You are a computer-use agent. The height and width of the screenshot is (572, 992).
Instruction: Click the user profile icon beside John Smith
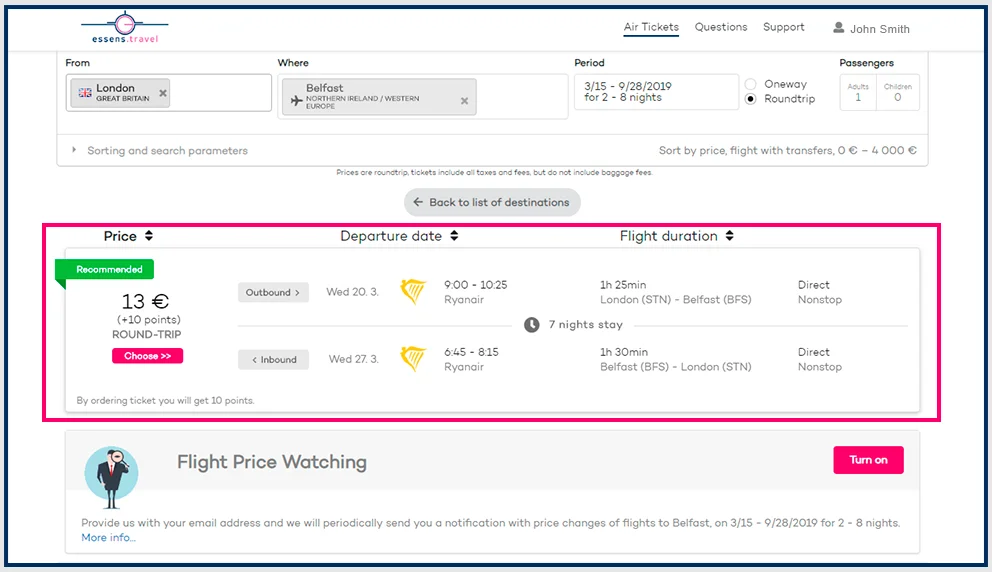pos(839,28)
